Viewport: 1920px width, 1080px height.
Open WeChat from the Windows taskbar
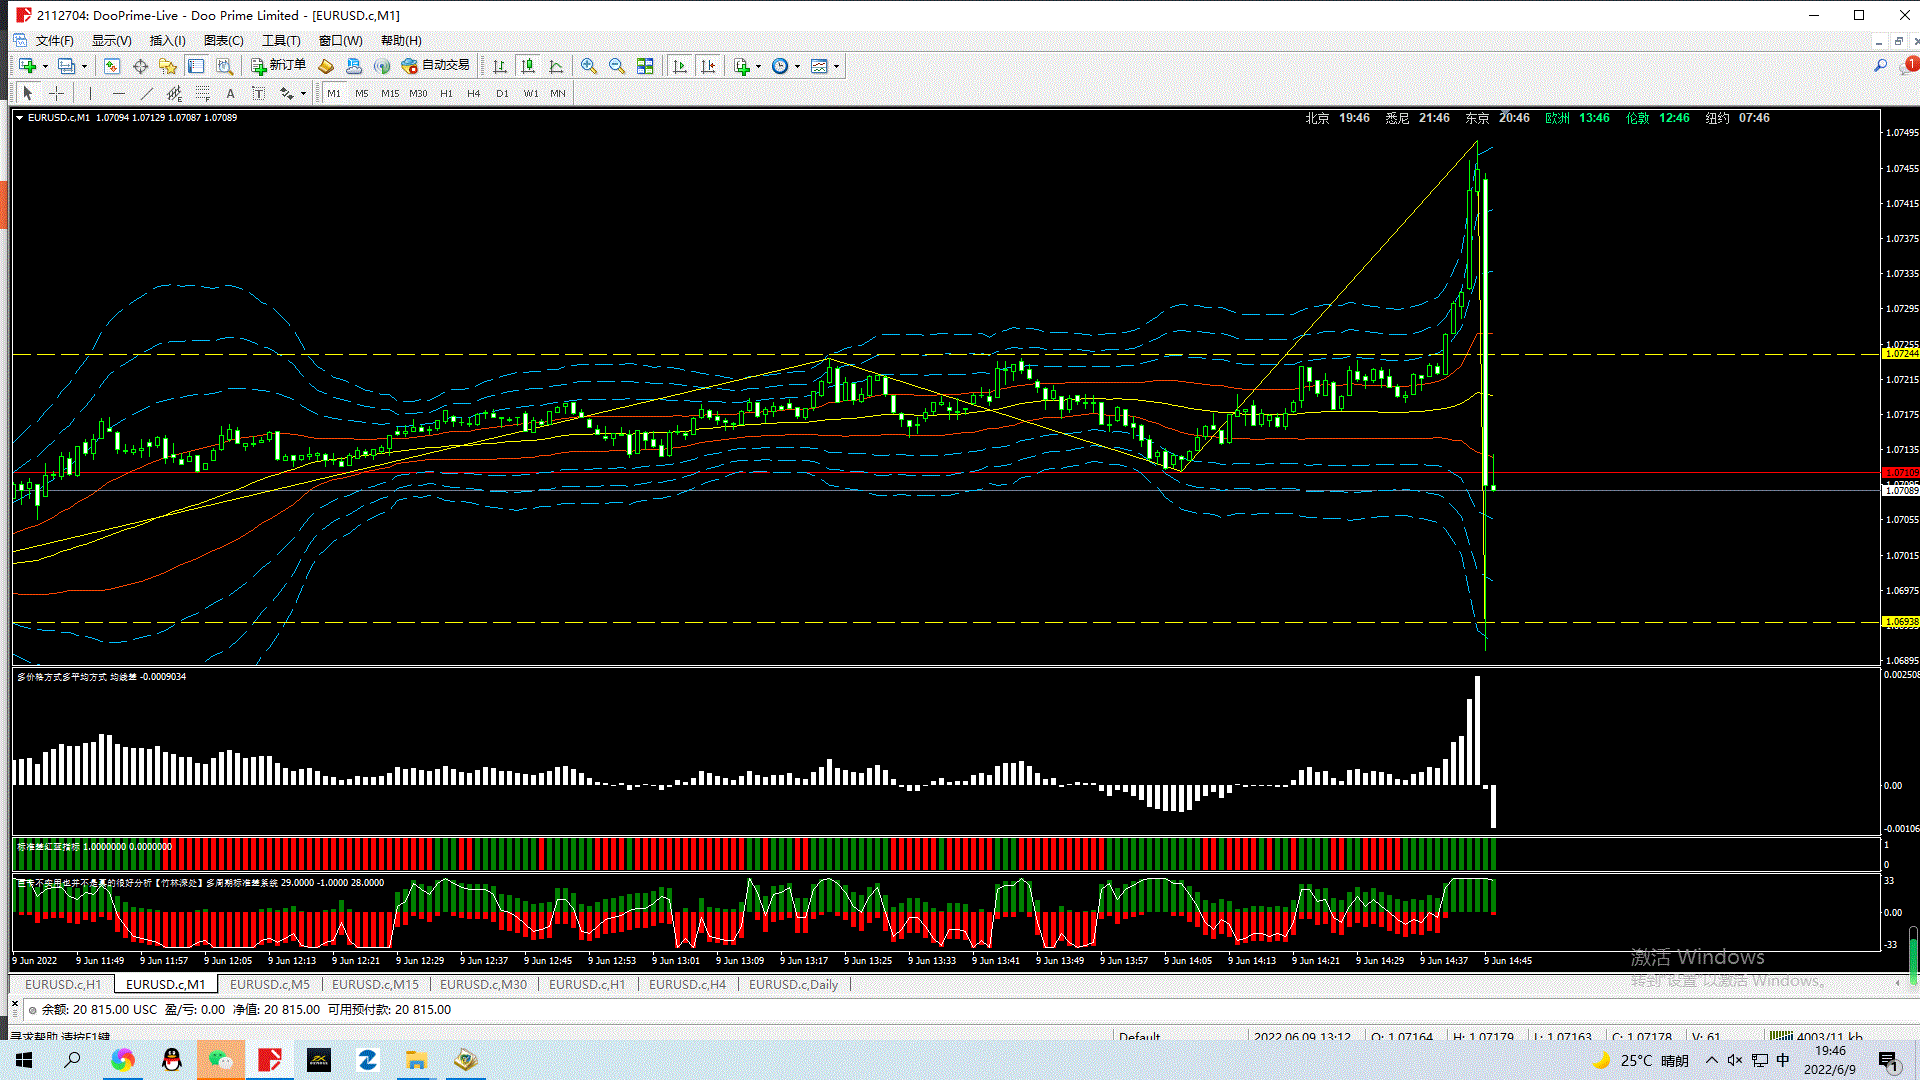pos(220,1060)
